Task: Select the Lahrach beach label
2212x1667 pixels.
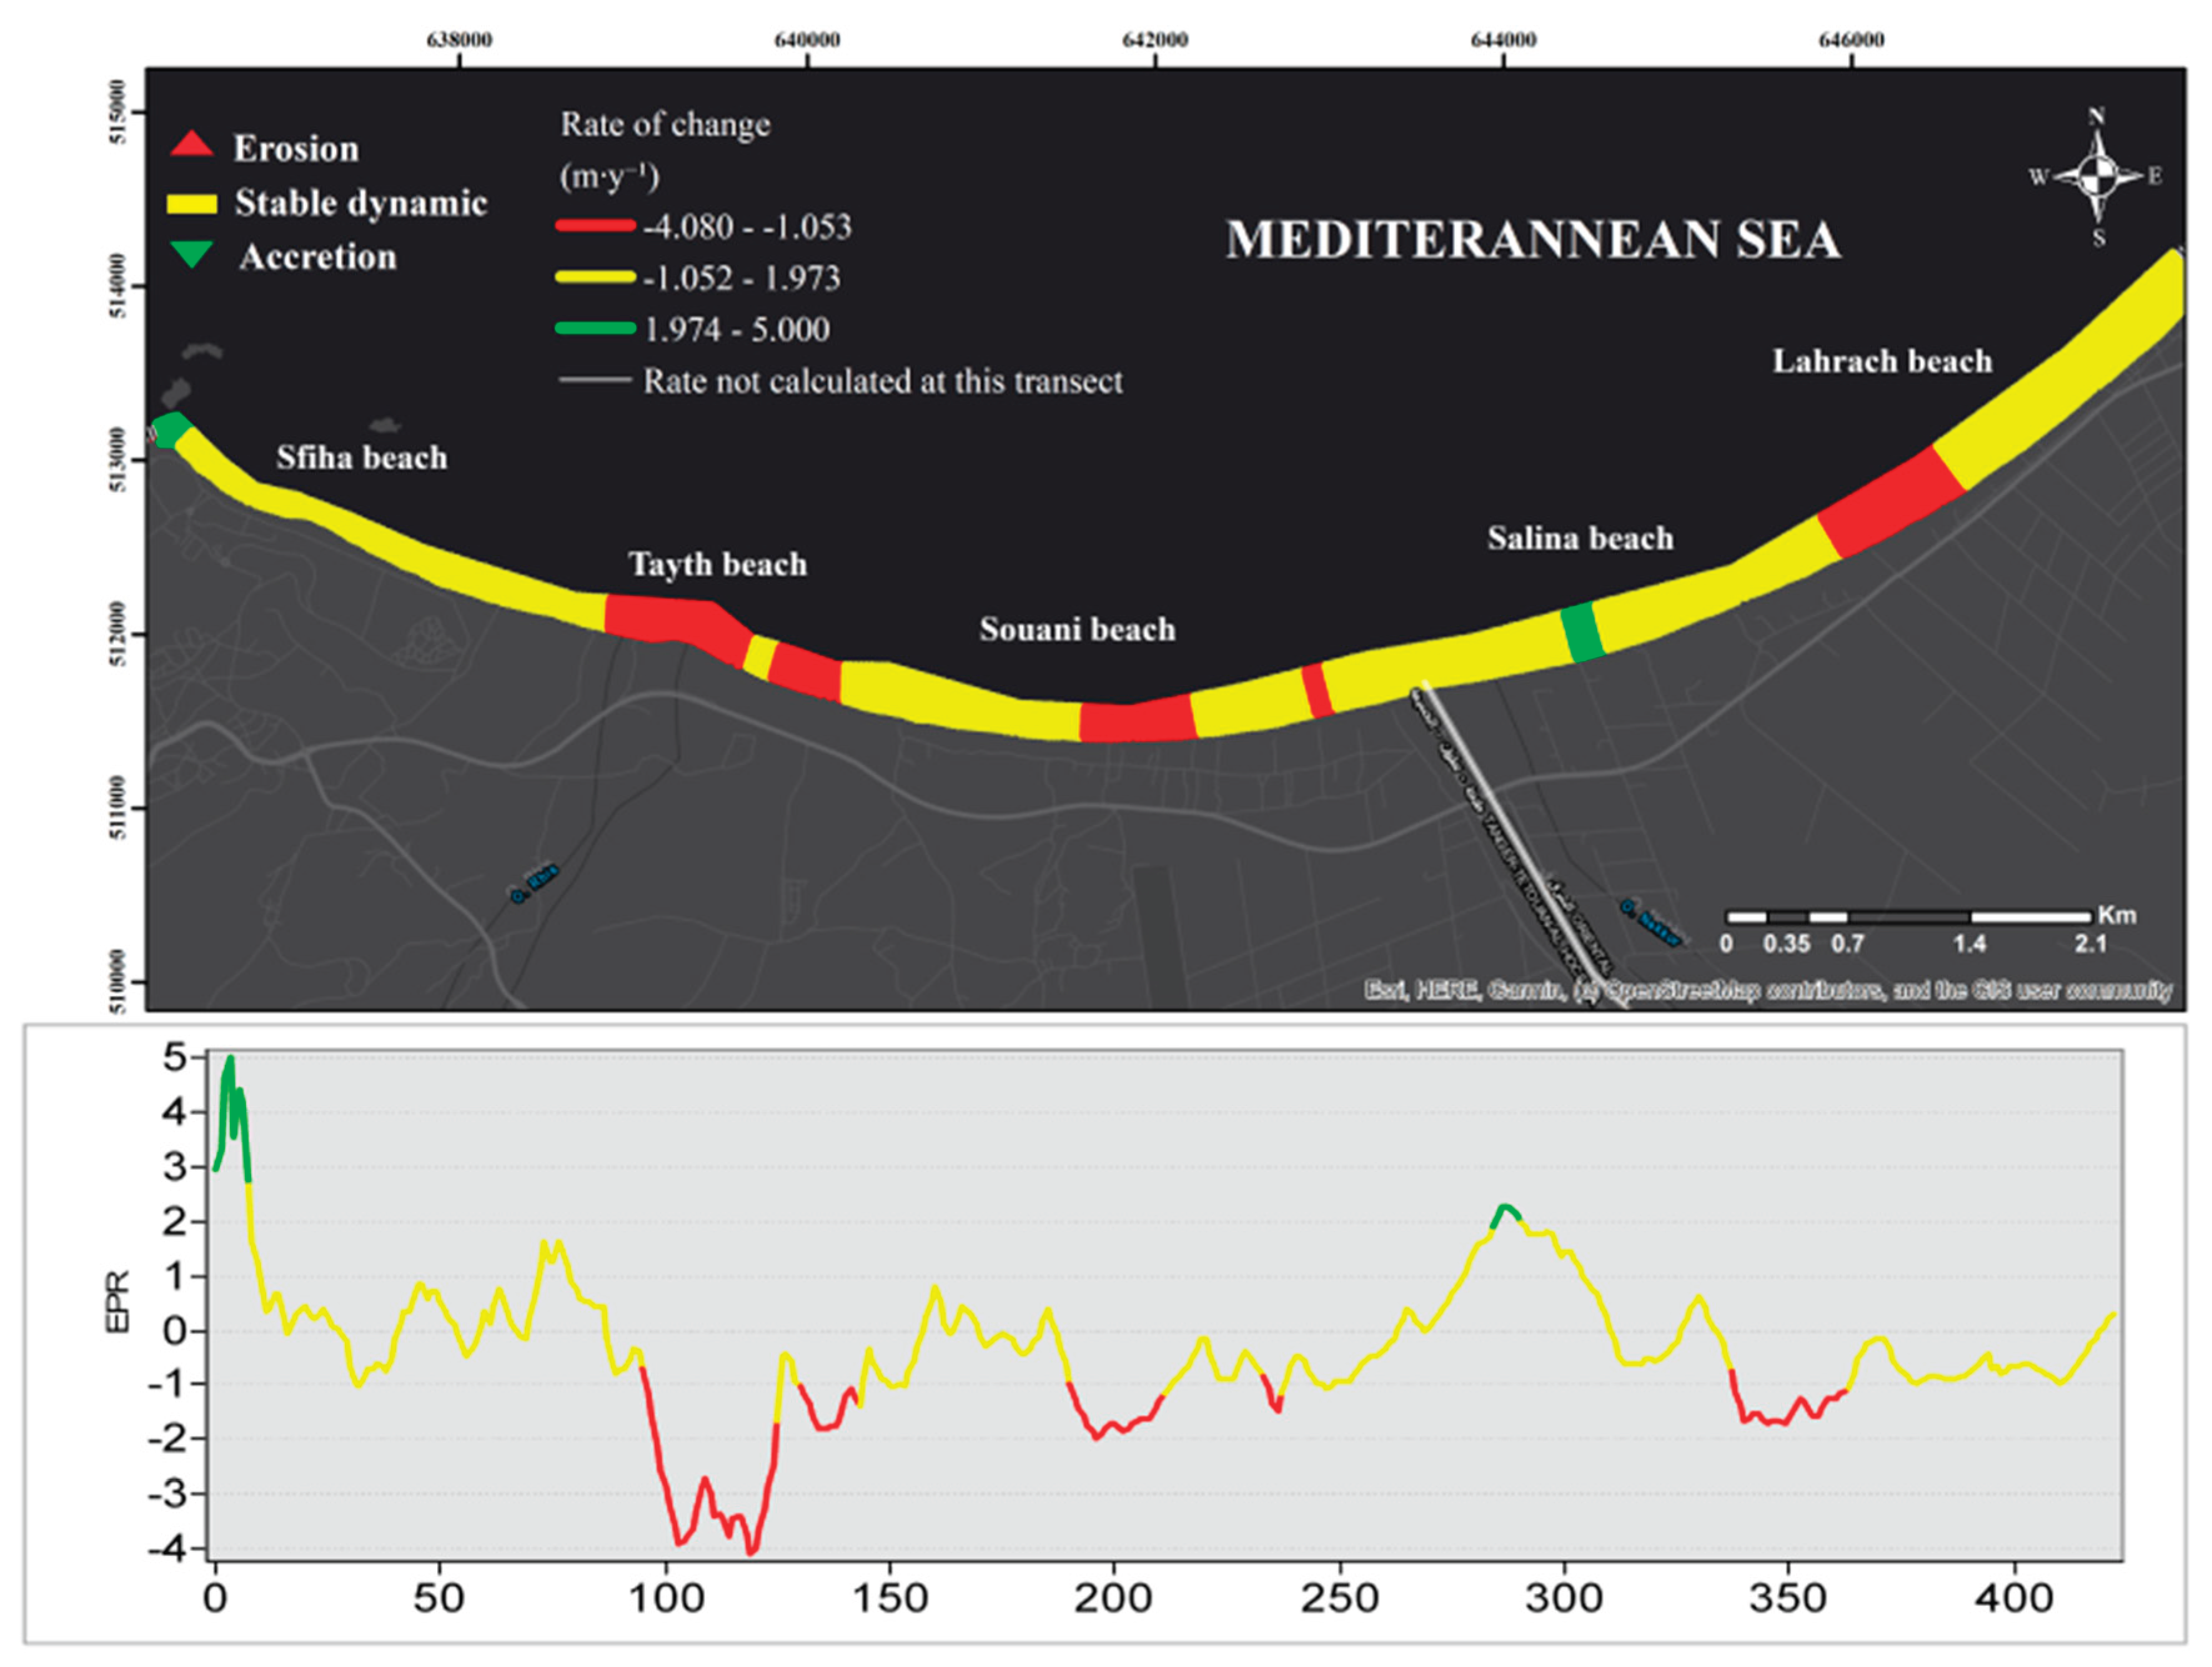Action: [1882, 361]
